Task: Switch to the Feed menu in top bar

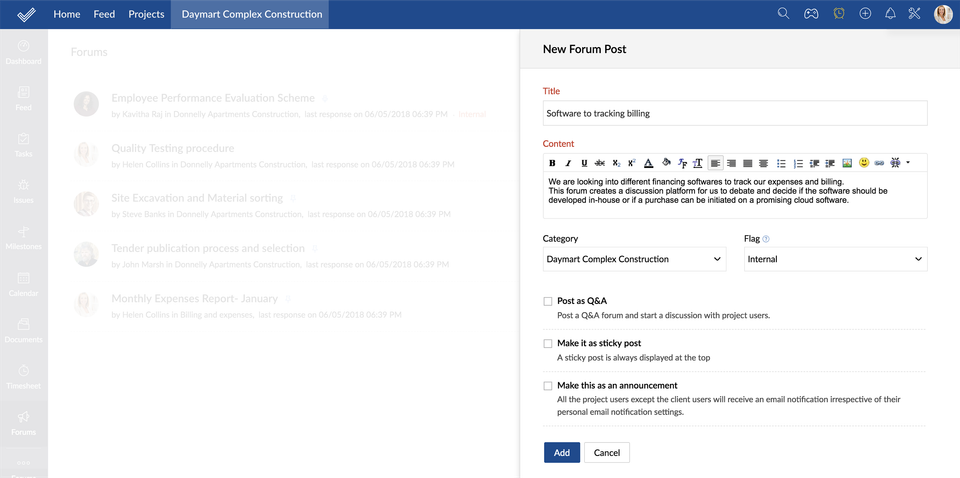Action: [x=104, y=14]
